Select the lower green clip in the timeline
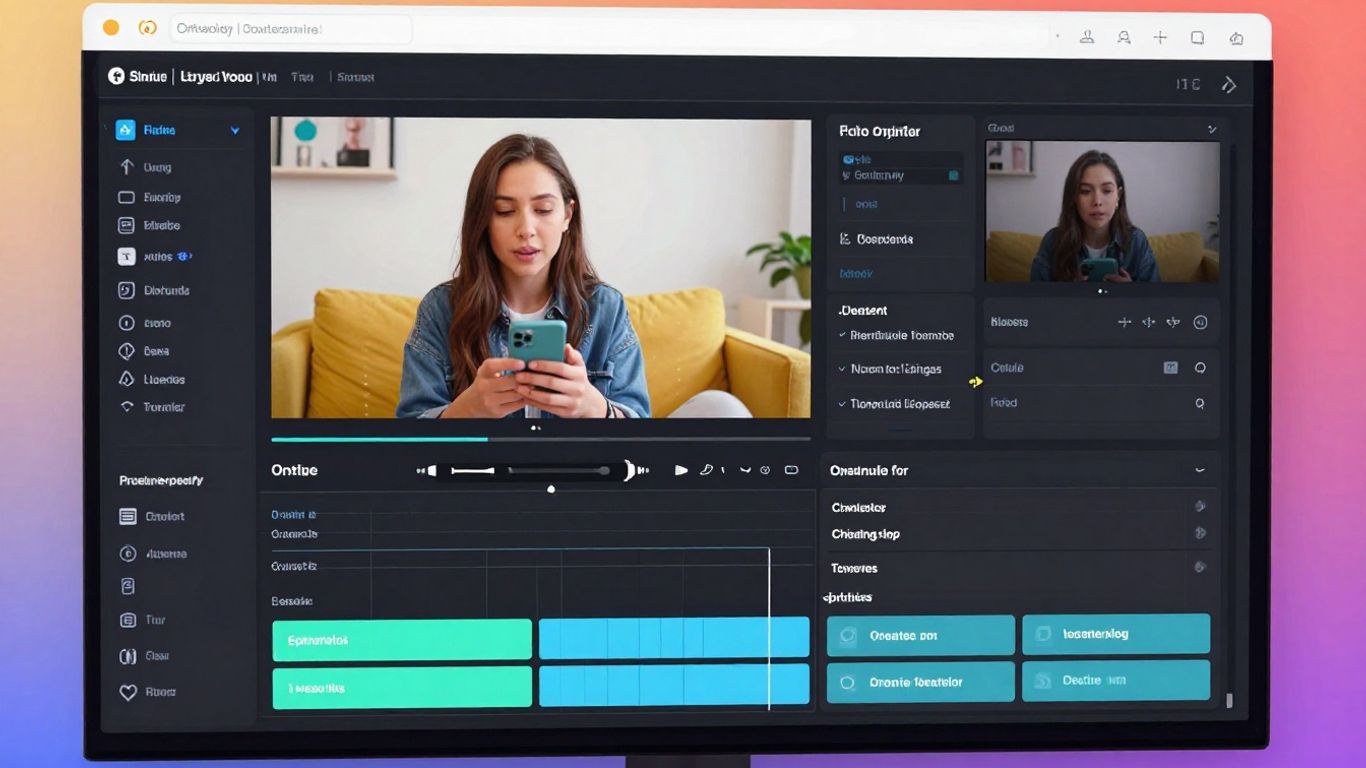Viewport: 1366px width, 768px height. 402,688
